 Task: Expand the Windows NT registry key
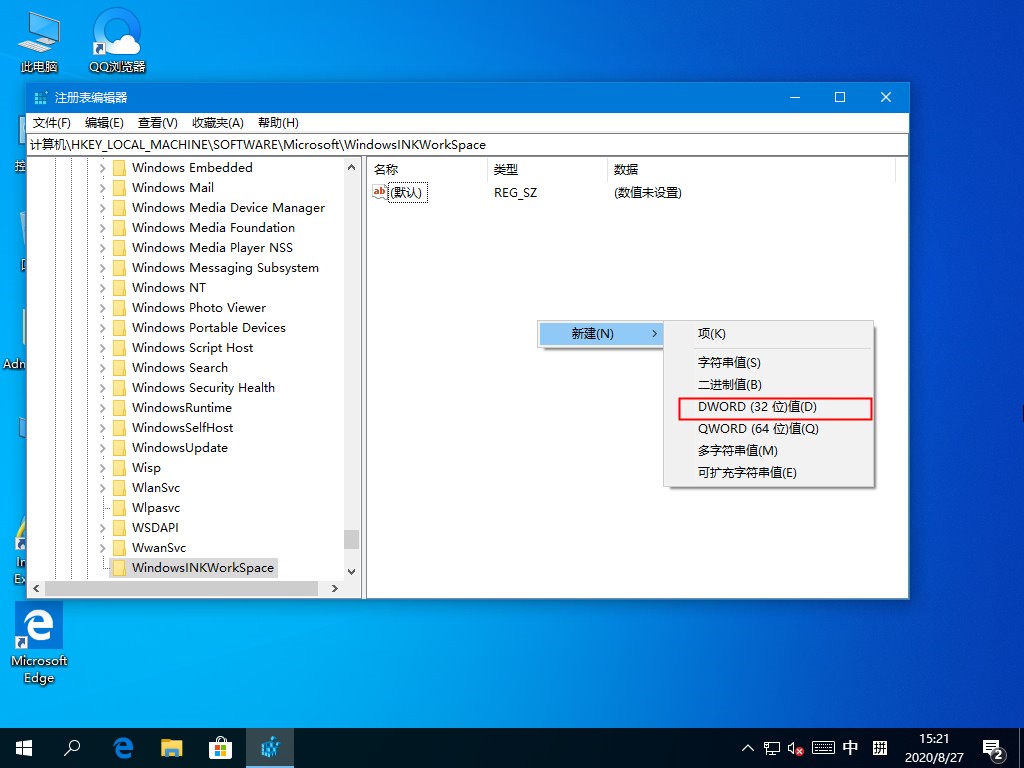pos(101,287)
